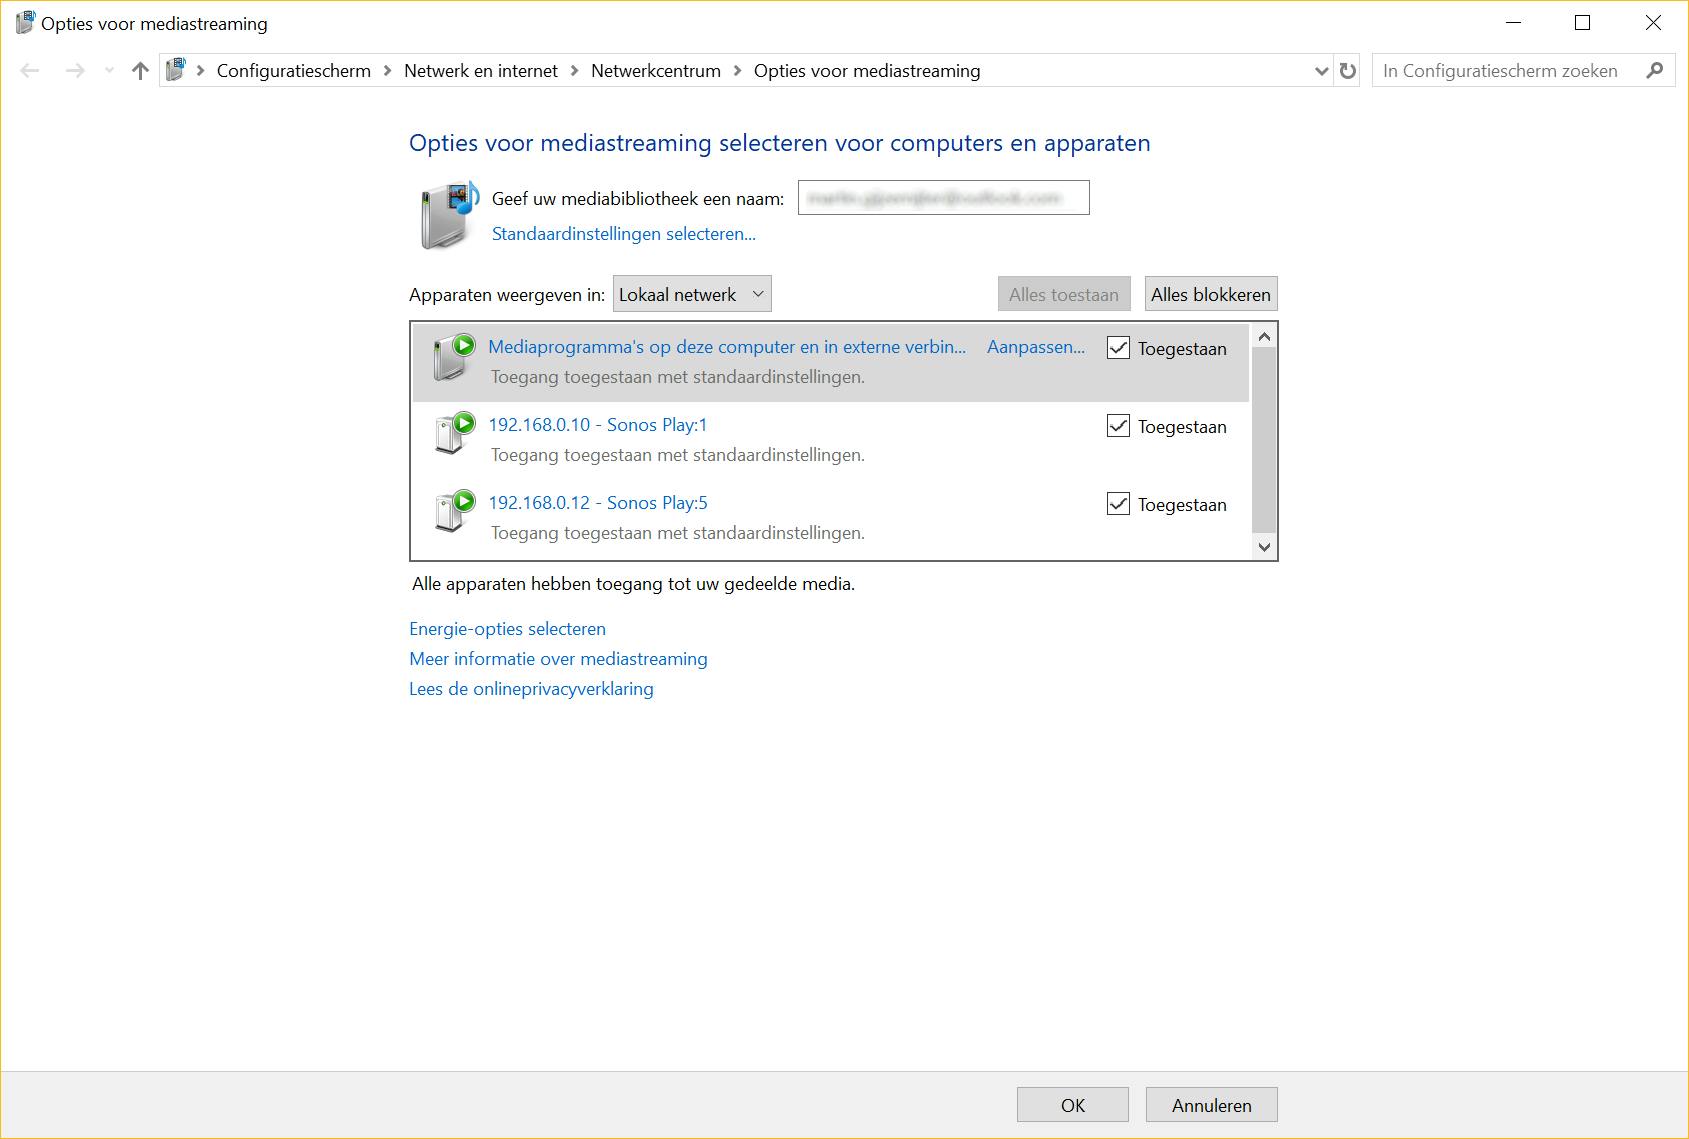Click the device list scrollbar thumb
The width and height of the screenshot is (1689, 1139).
(x=1264, y=440)
